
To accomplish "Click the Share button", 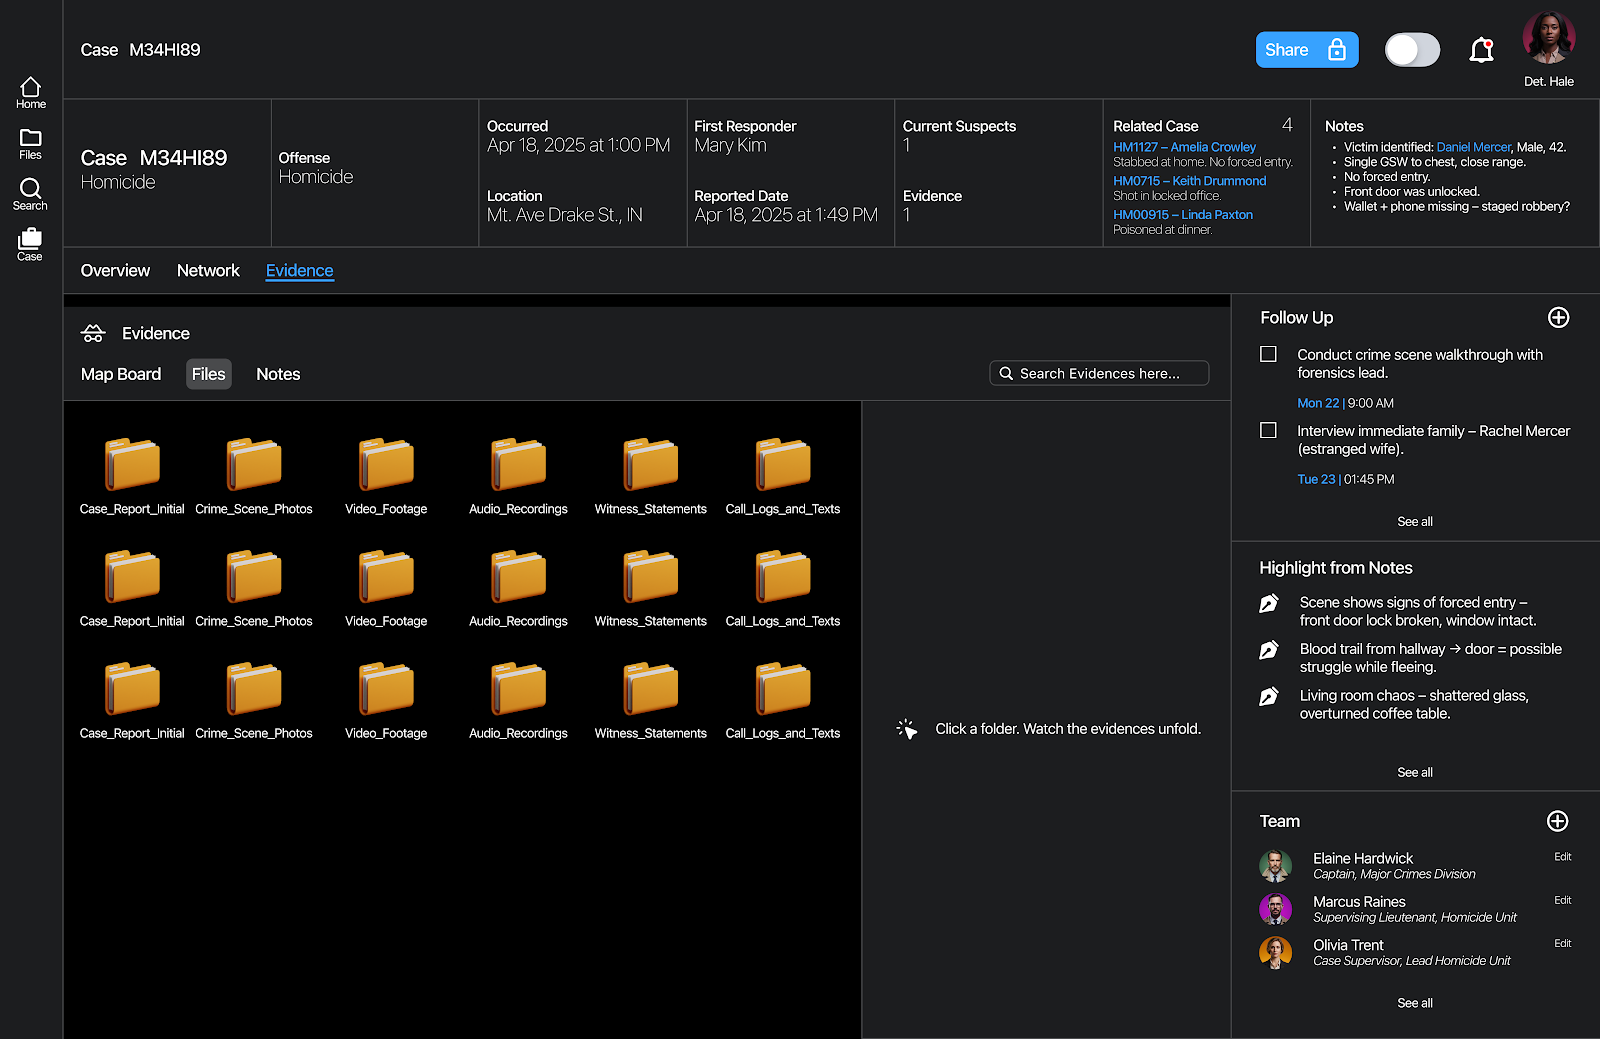I will [1307, 50].
